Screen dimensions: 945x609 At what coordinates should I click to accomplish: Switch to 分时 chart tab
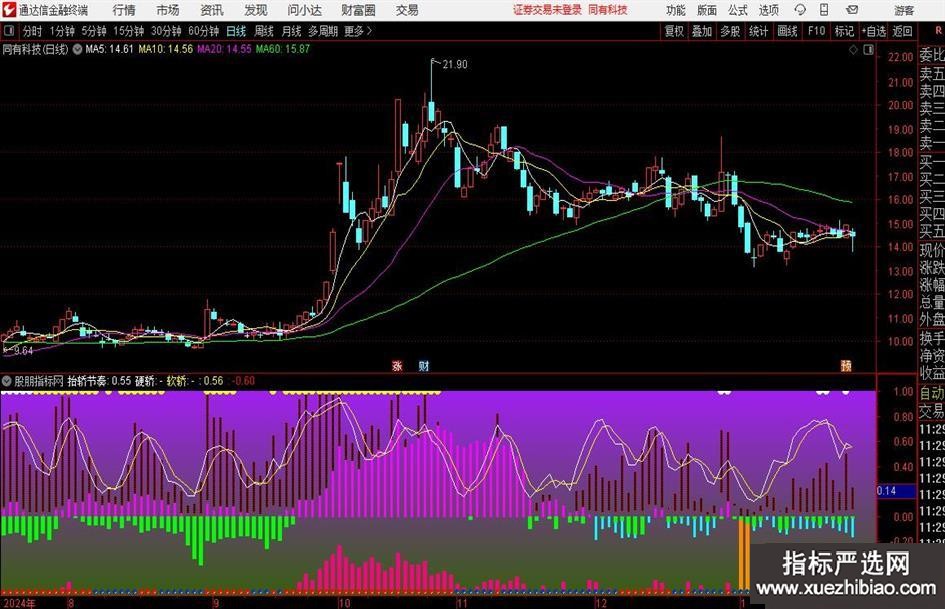33,31
